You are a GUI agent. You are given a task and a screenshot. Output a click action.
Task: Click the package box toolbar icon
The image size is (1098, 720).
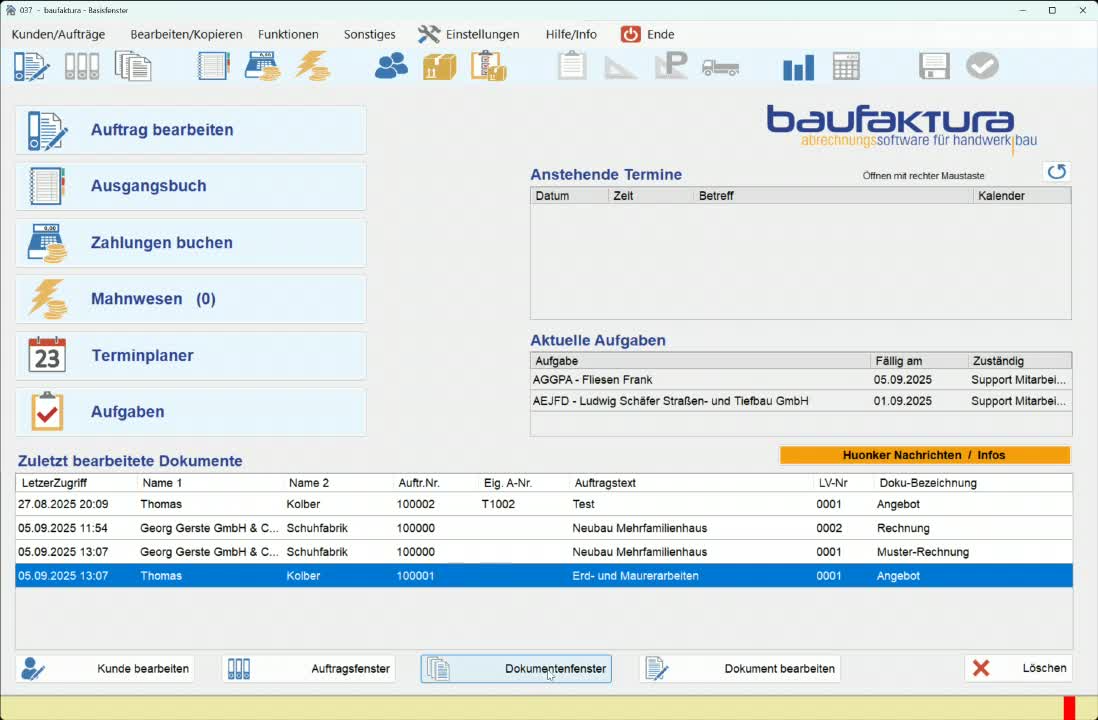tap(440, 67)
